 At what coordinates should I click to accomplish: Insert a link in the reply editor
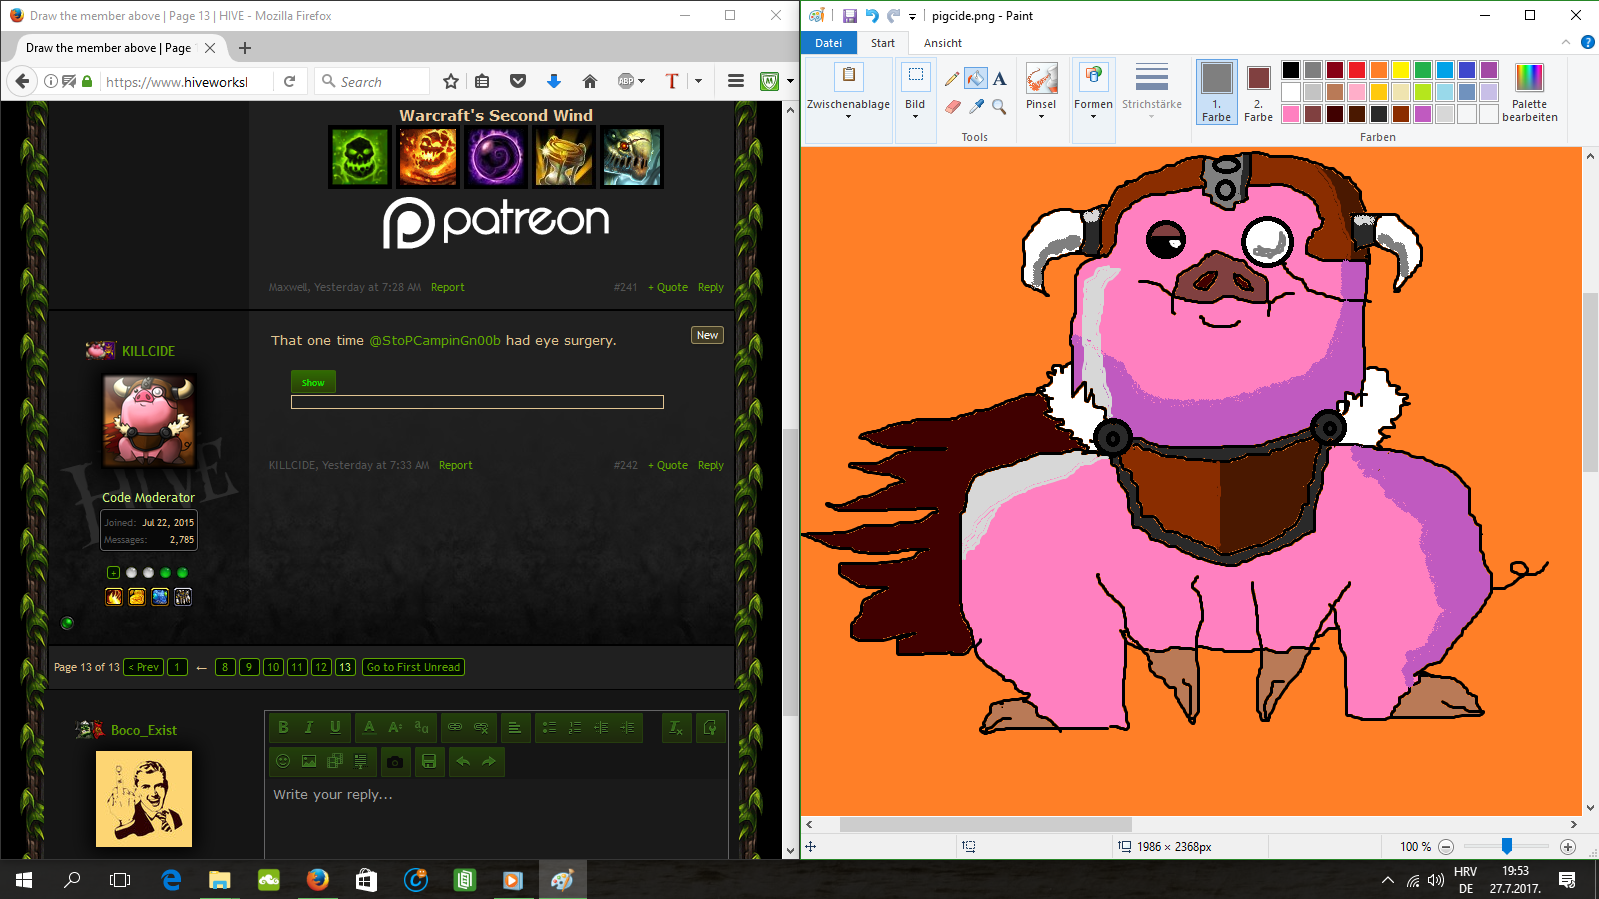click(455, 727)
